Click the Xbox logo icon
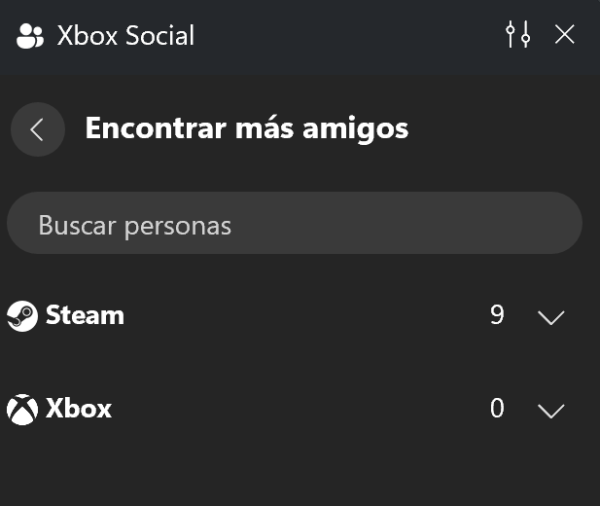 click(22, 409)
